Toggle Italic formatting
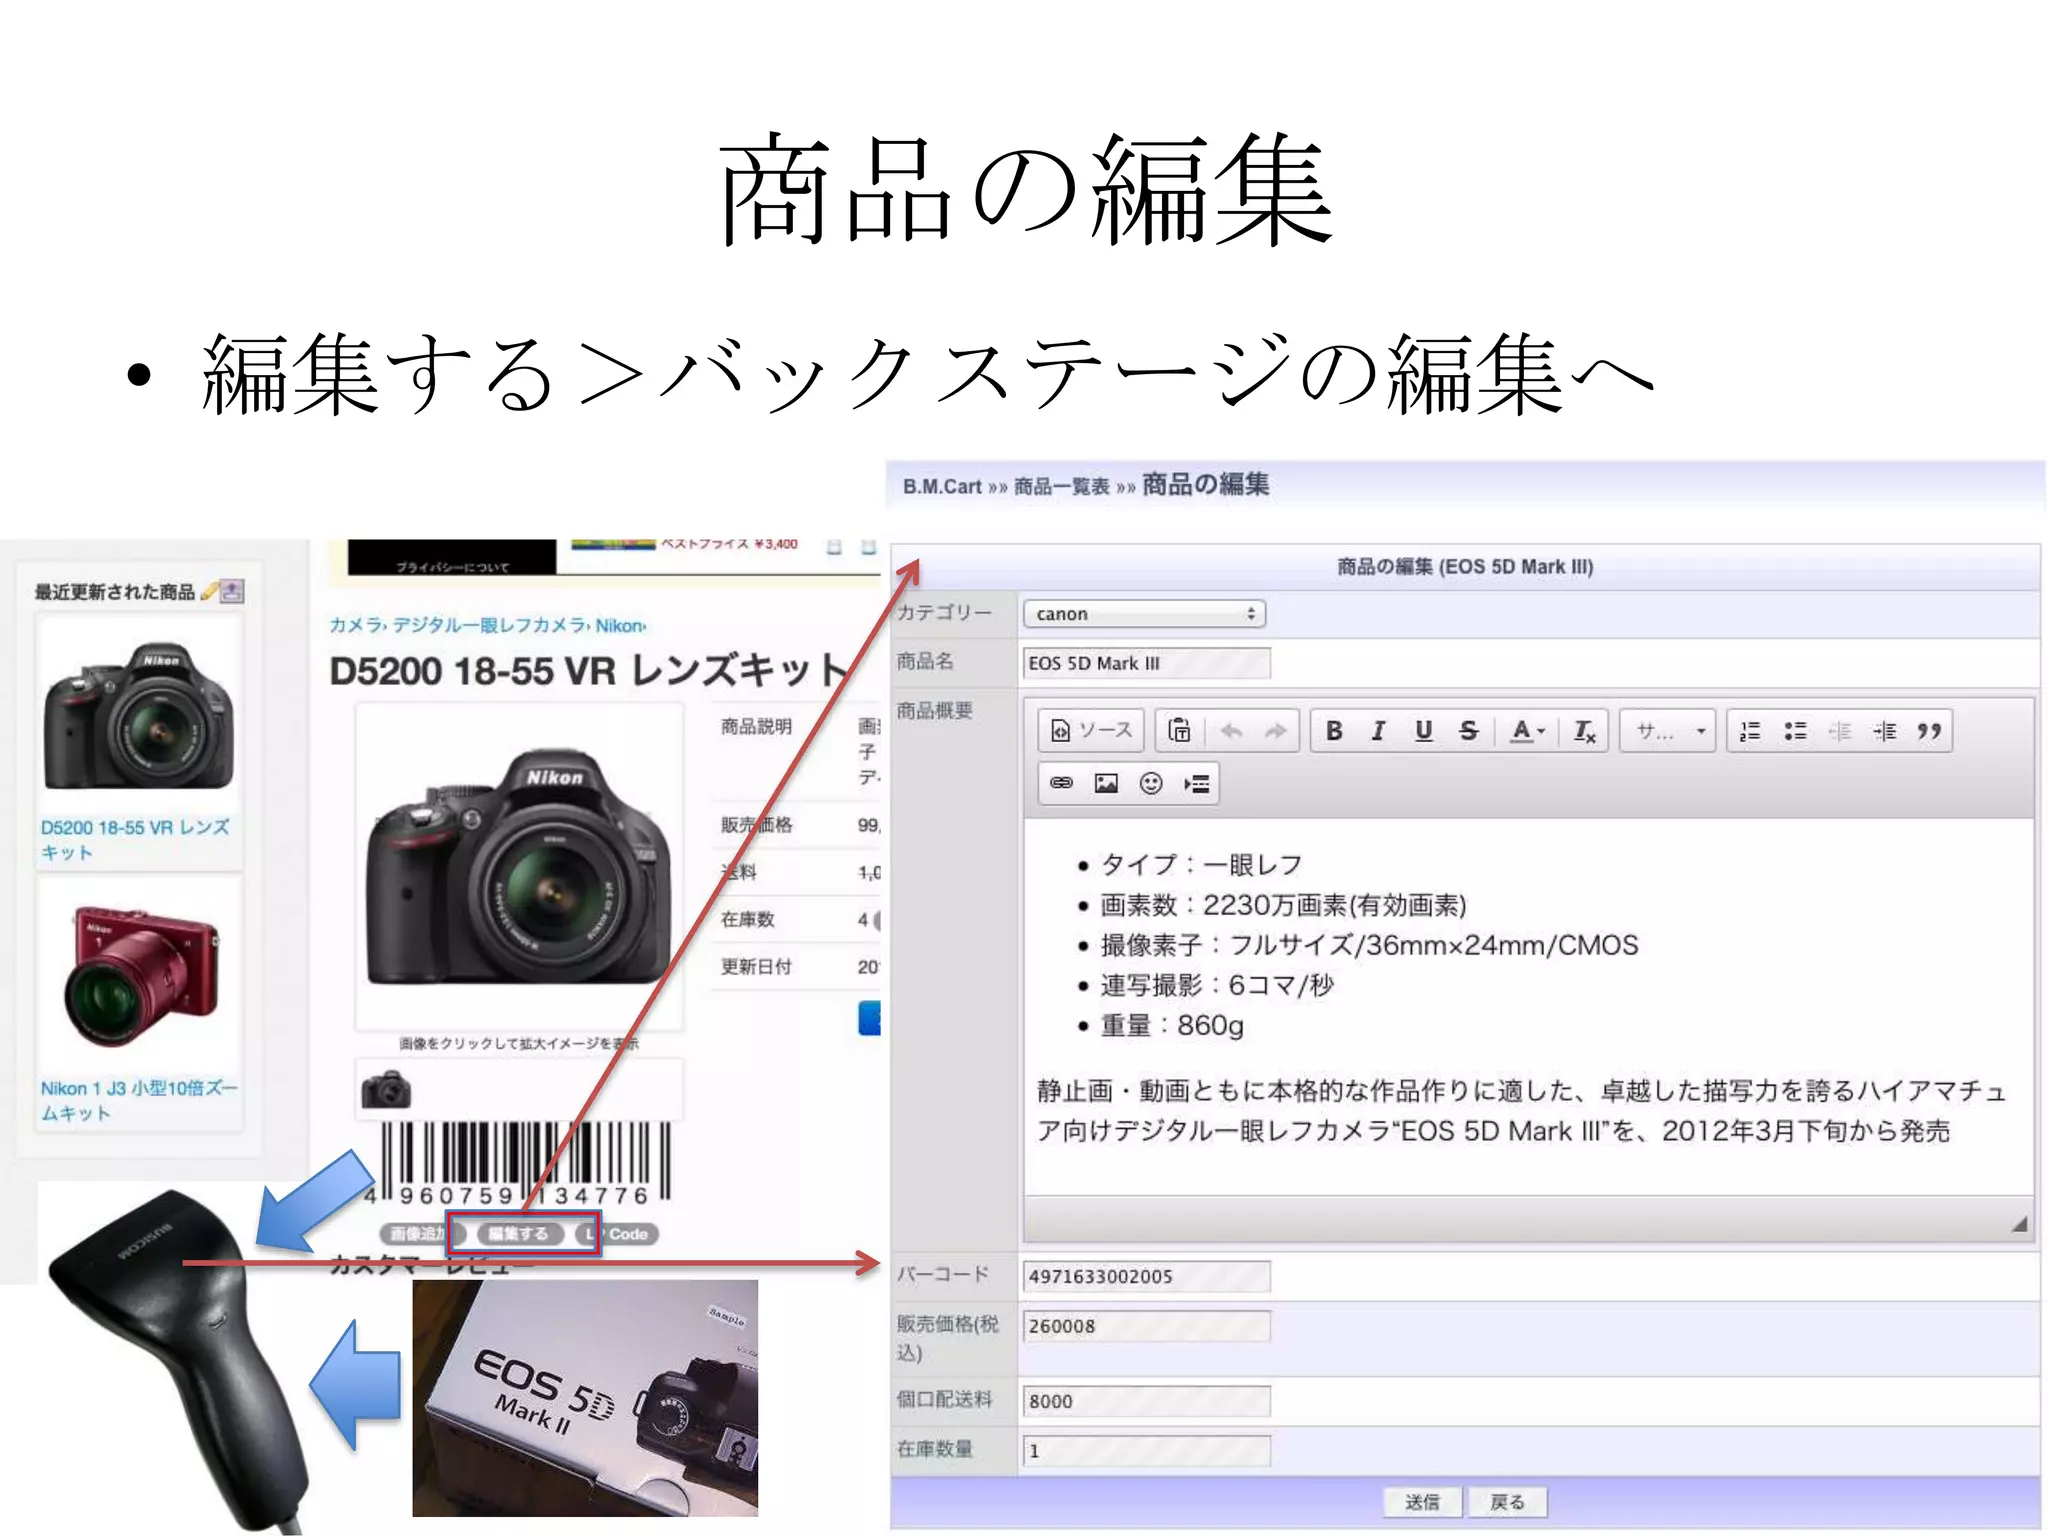 pyautogui.click(x=1378, y=731)
